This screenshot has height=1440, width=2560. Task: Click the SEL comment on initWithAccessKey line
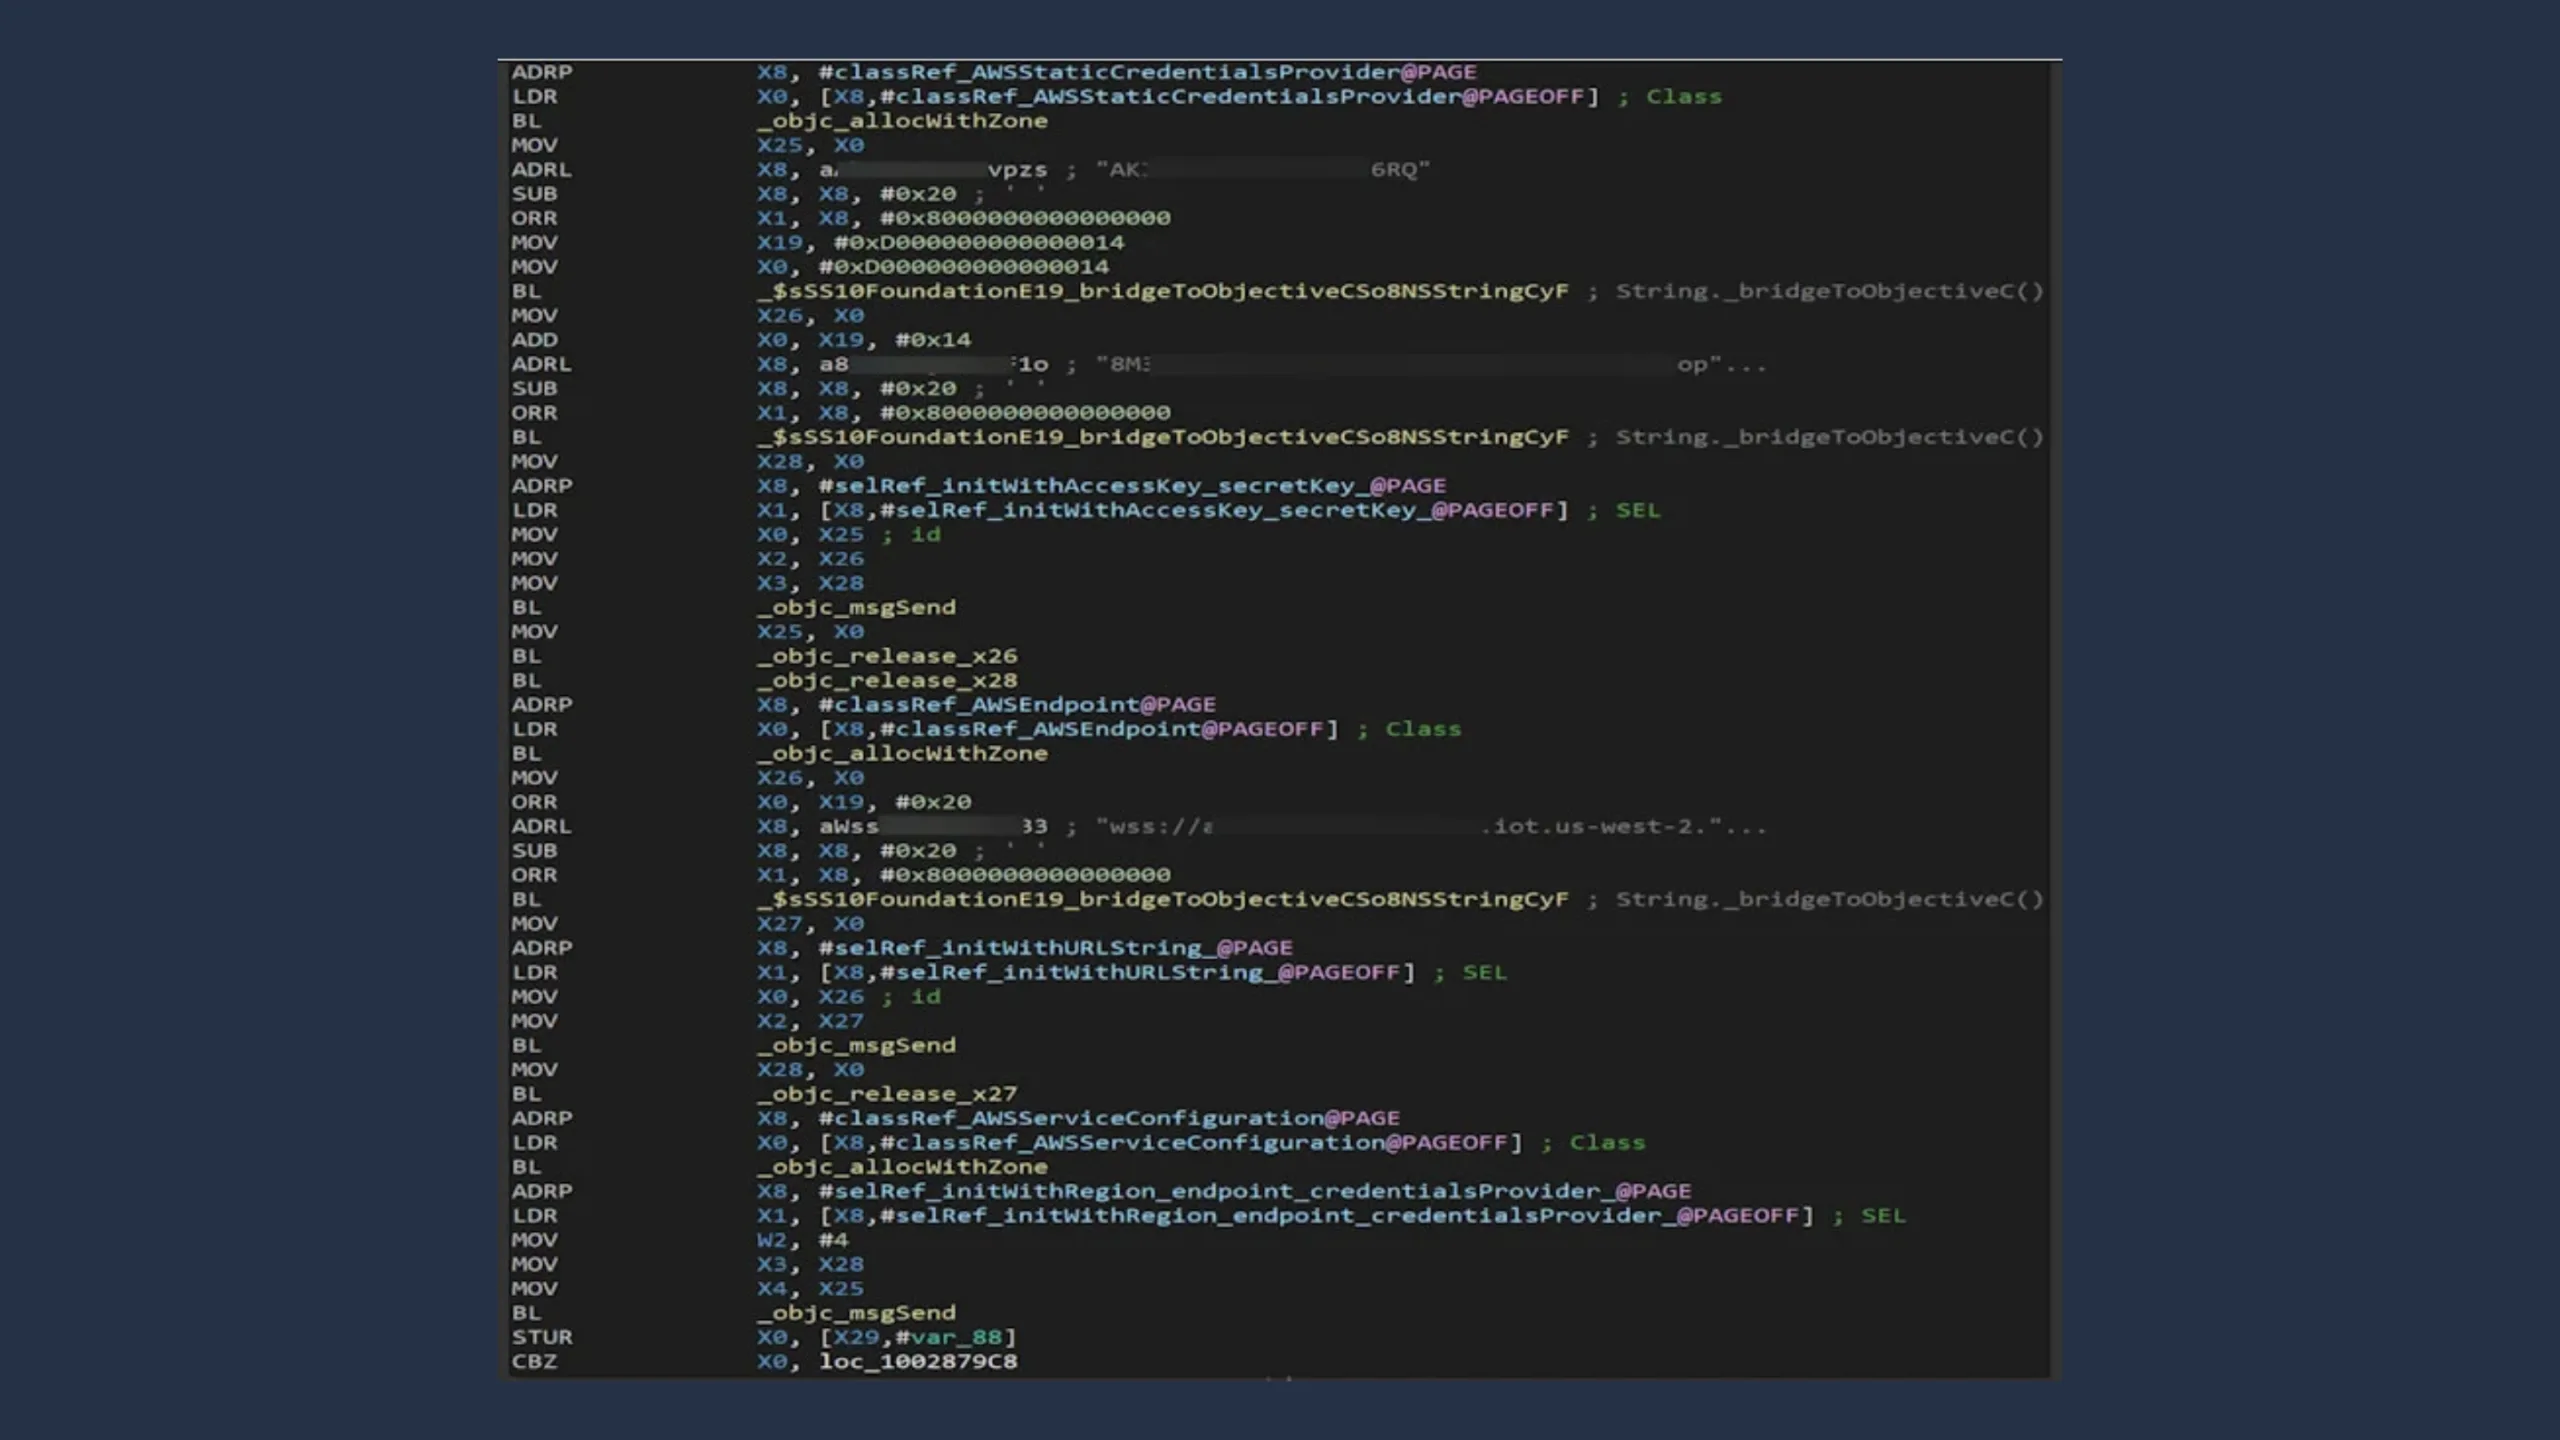tap(1638, 510)
